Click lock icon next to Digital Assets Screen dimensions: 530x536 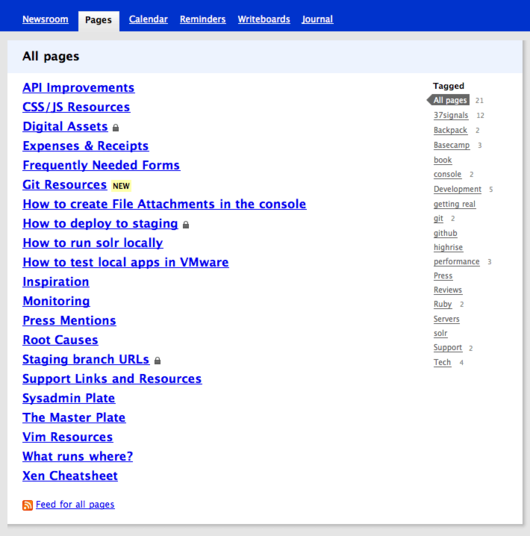[116, 128]
